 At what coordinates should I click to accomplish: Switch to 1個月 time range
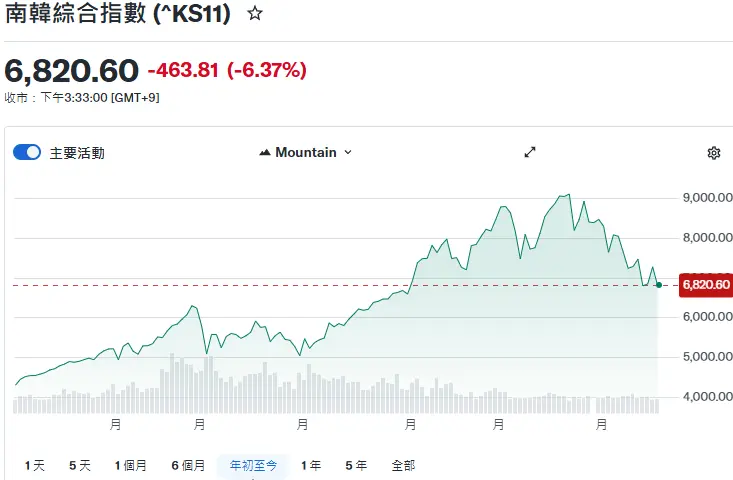[x=131, y=466]
